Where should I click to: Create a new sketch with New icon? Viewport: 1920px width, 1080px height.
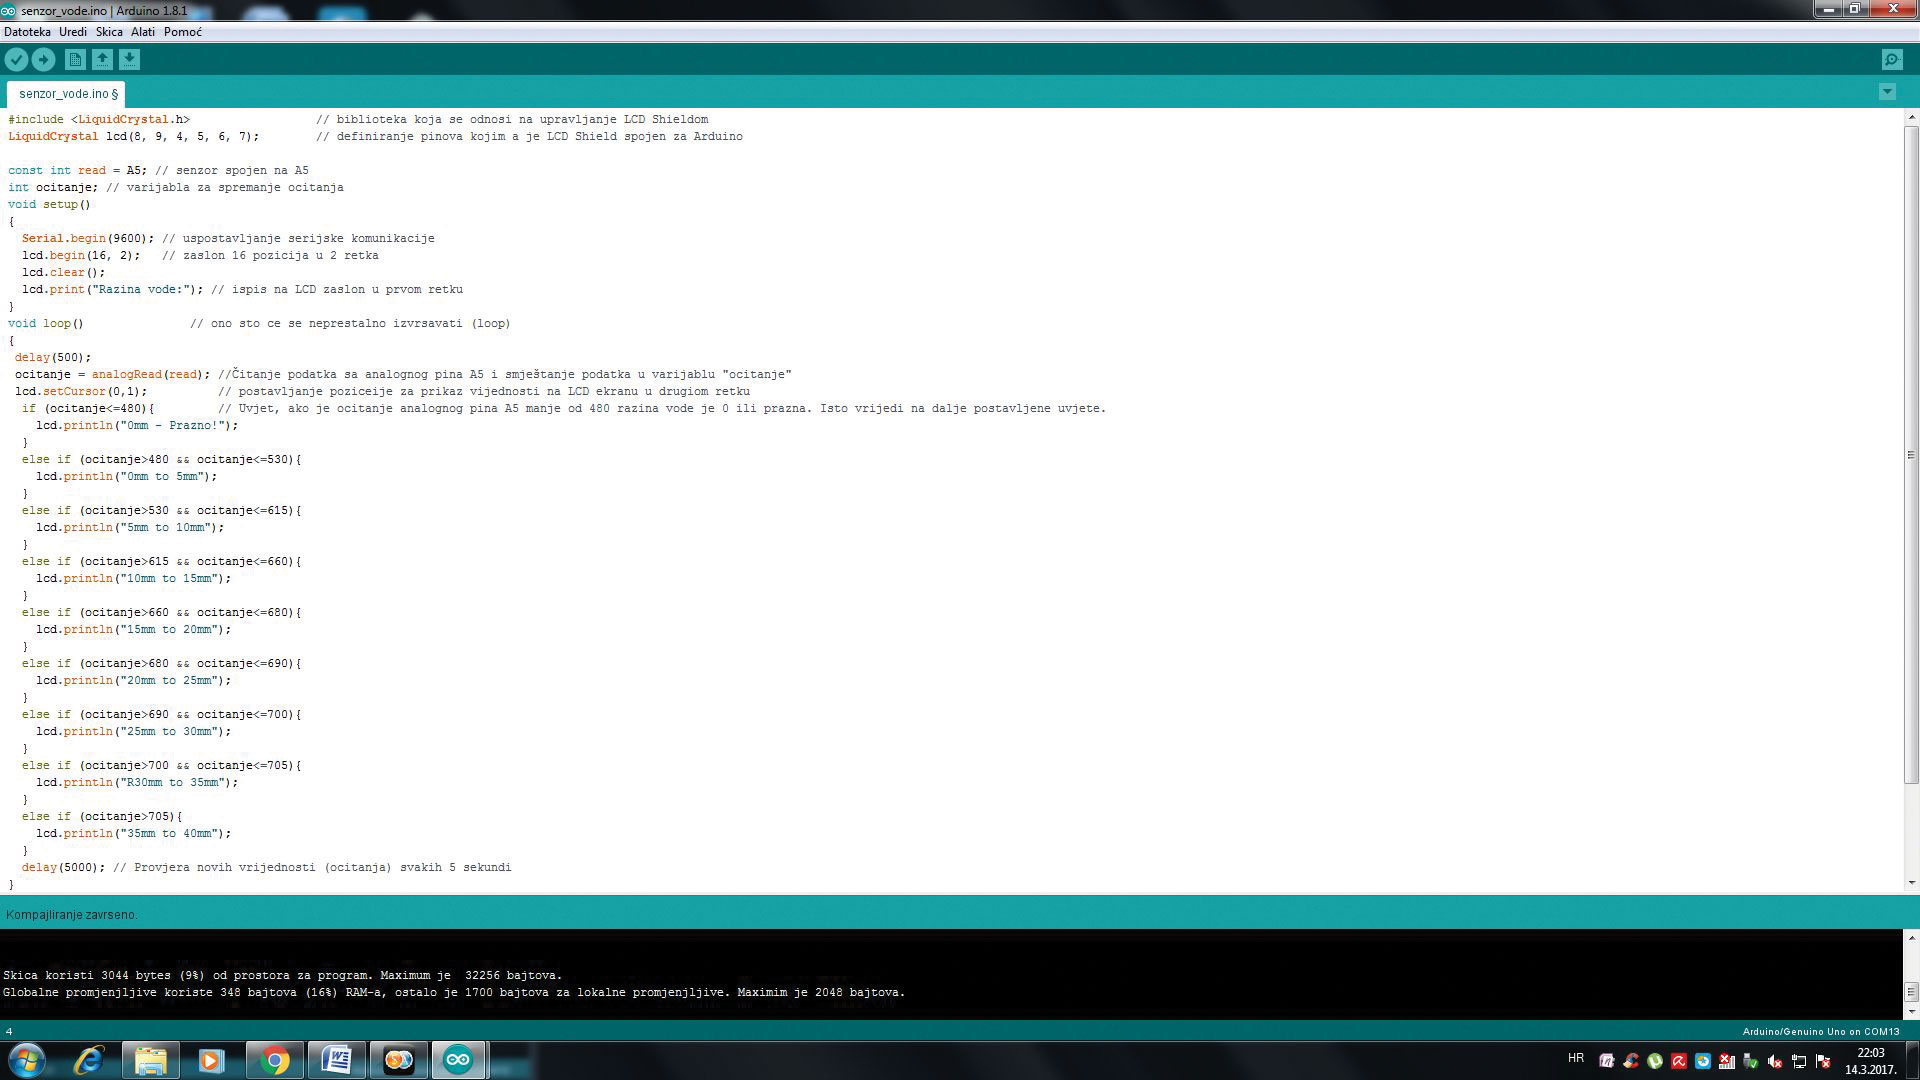pyautogui.click(x=75, y=60)
